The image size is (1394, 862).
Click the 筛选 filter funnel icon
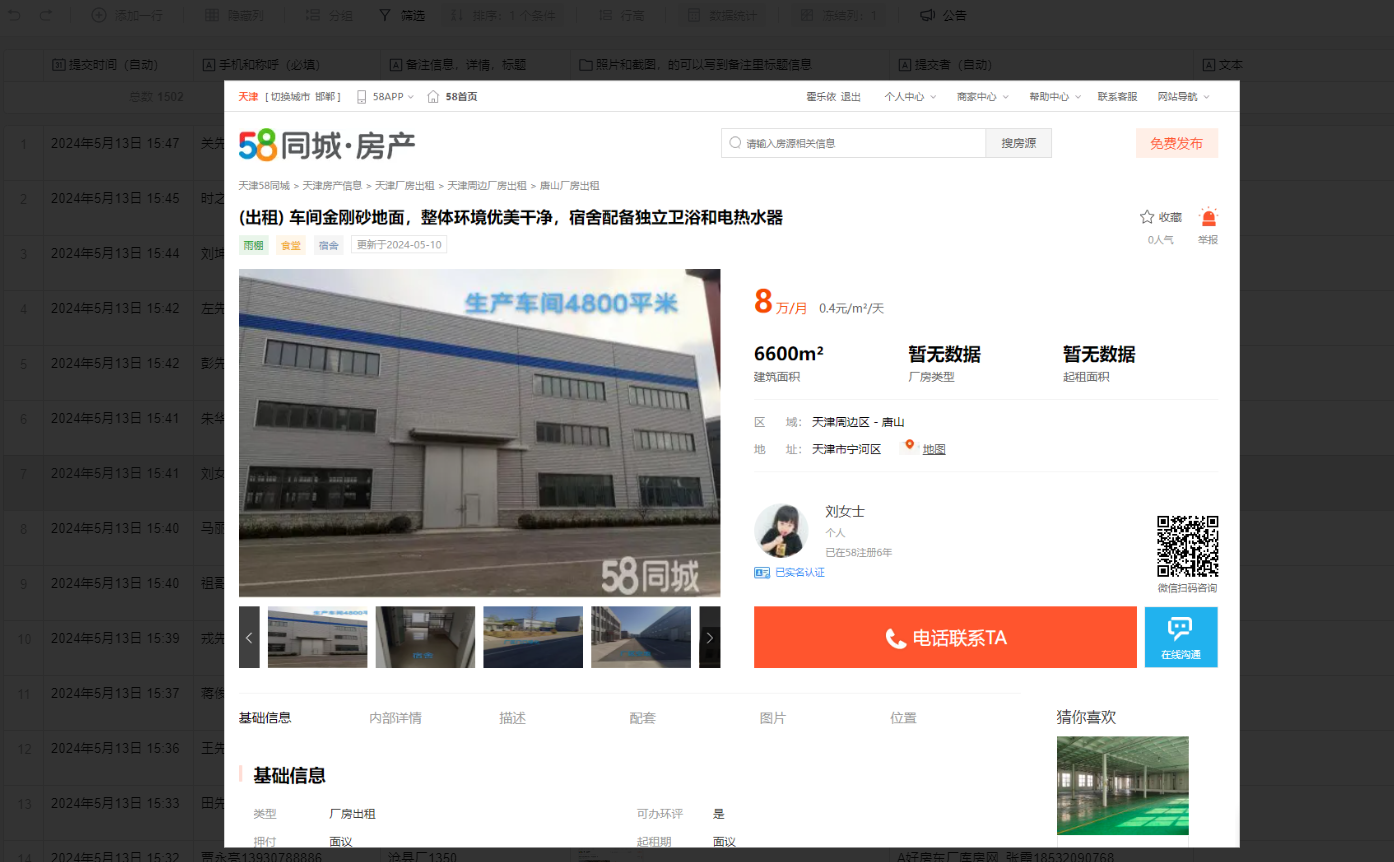pyautogui.click(x=385, y=15)
